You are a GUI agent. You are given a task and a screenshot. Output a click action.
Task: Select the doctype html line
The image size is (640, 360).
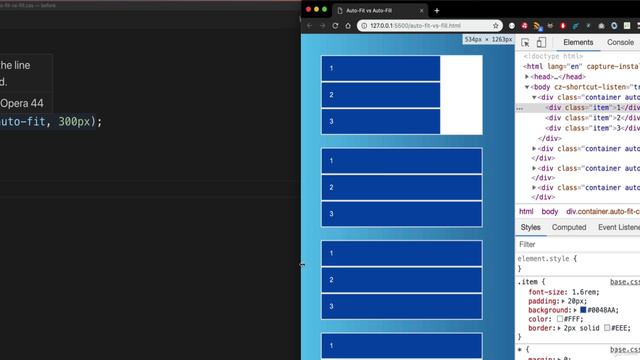(x=553, y=56)
